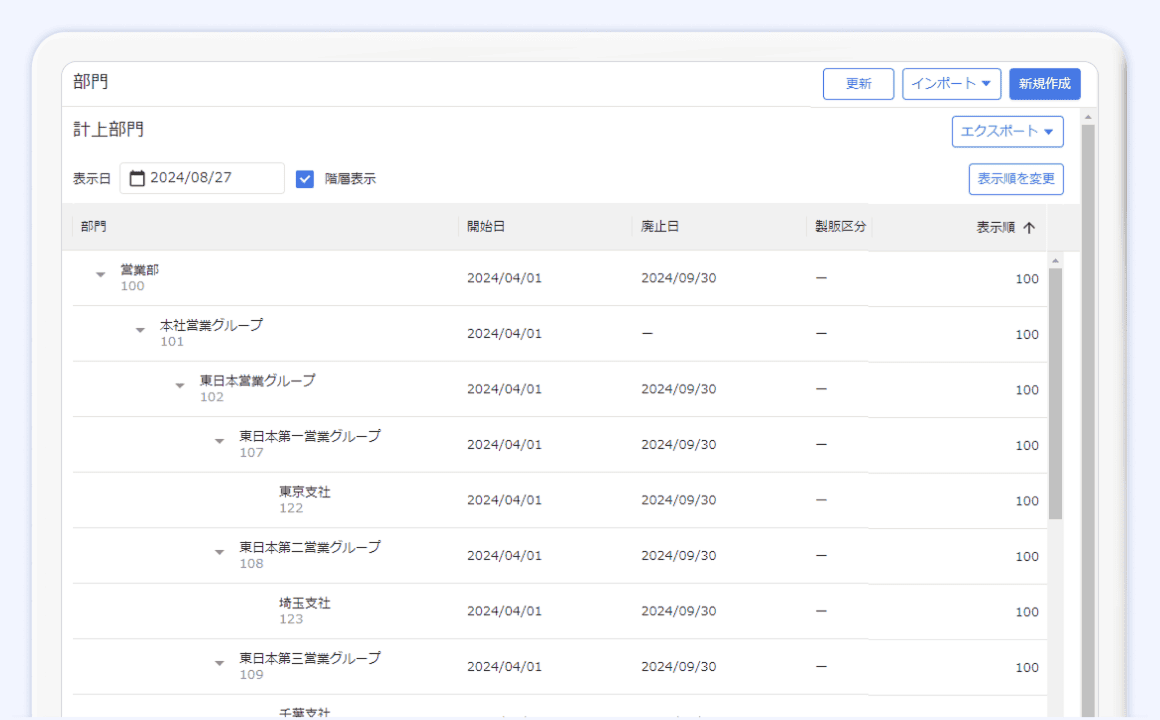Open the エクスポート dropdown menu

pyautogui.click(x=1007, y=132)
